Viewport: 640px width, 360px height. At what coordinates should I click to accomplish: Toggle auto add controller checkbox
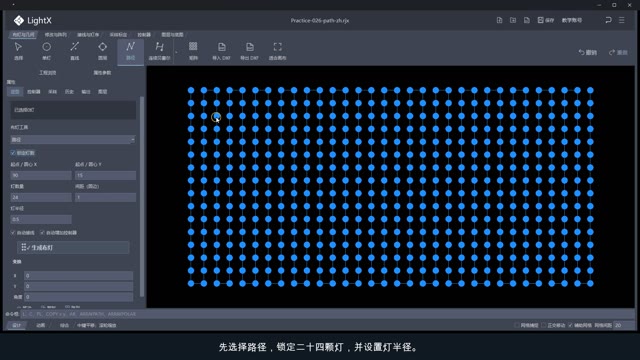pyautogui.click(x=42, y=233)
